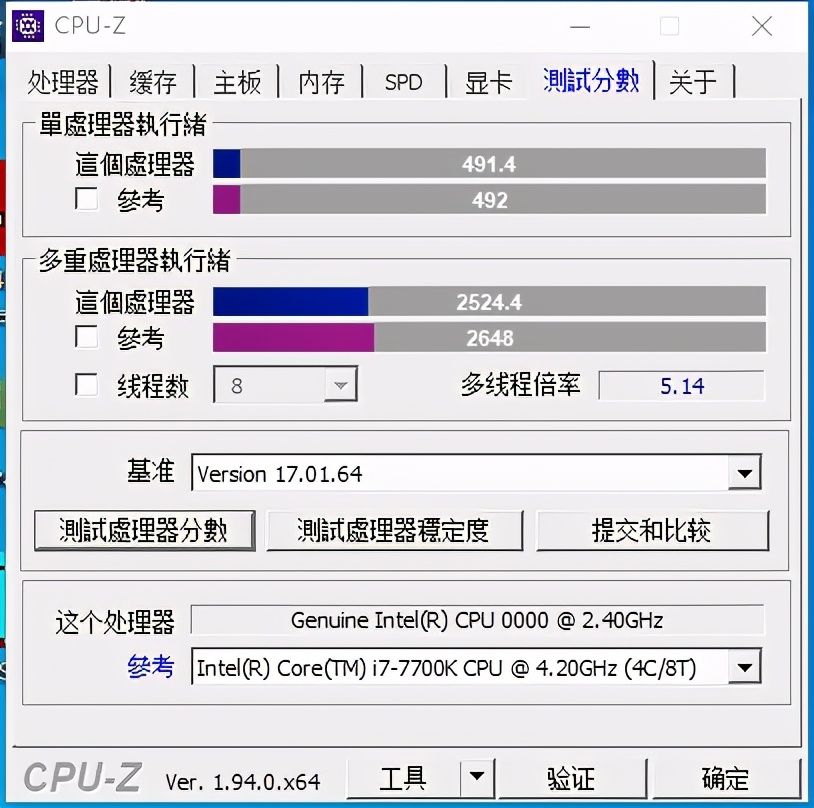The width and height of the screenshot is (814, 808).
Task: Click the multi-thread score progress bar showing 2524.4
Action: 490,301
